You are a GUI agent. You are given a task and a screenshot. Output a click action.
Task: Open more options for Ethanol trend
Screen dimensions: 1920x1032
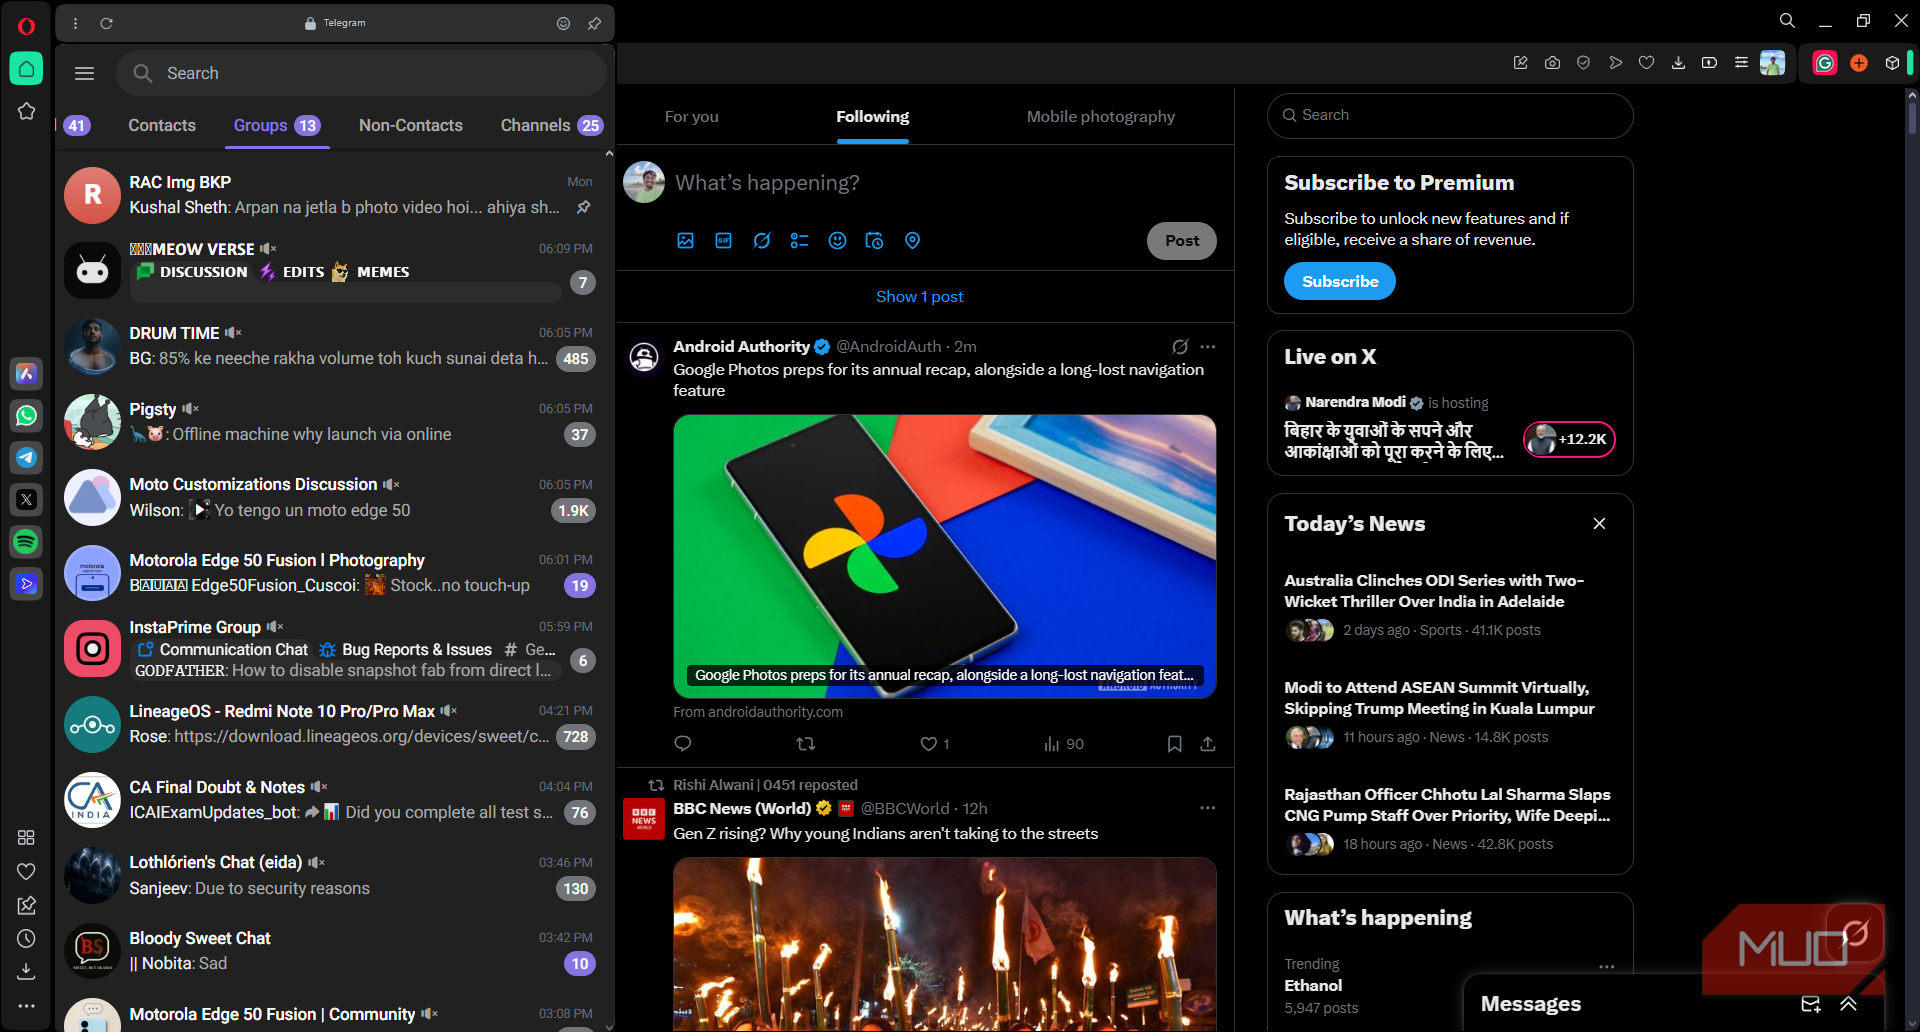click(x=1606, y=967)
